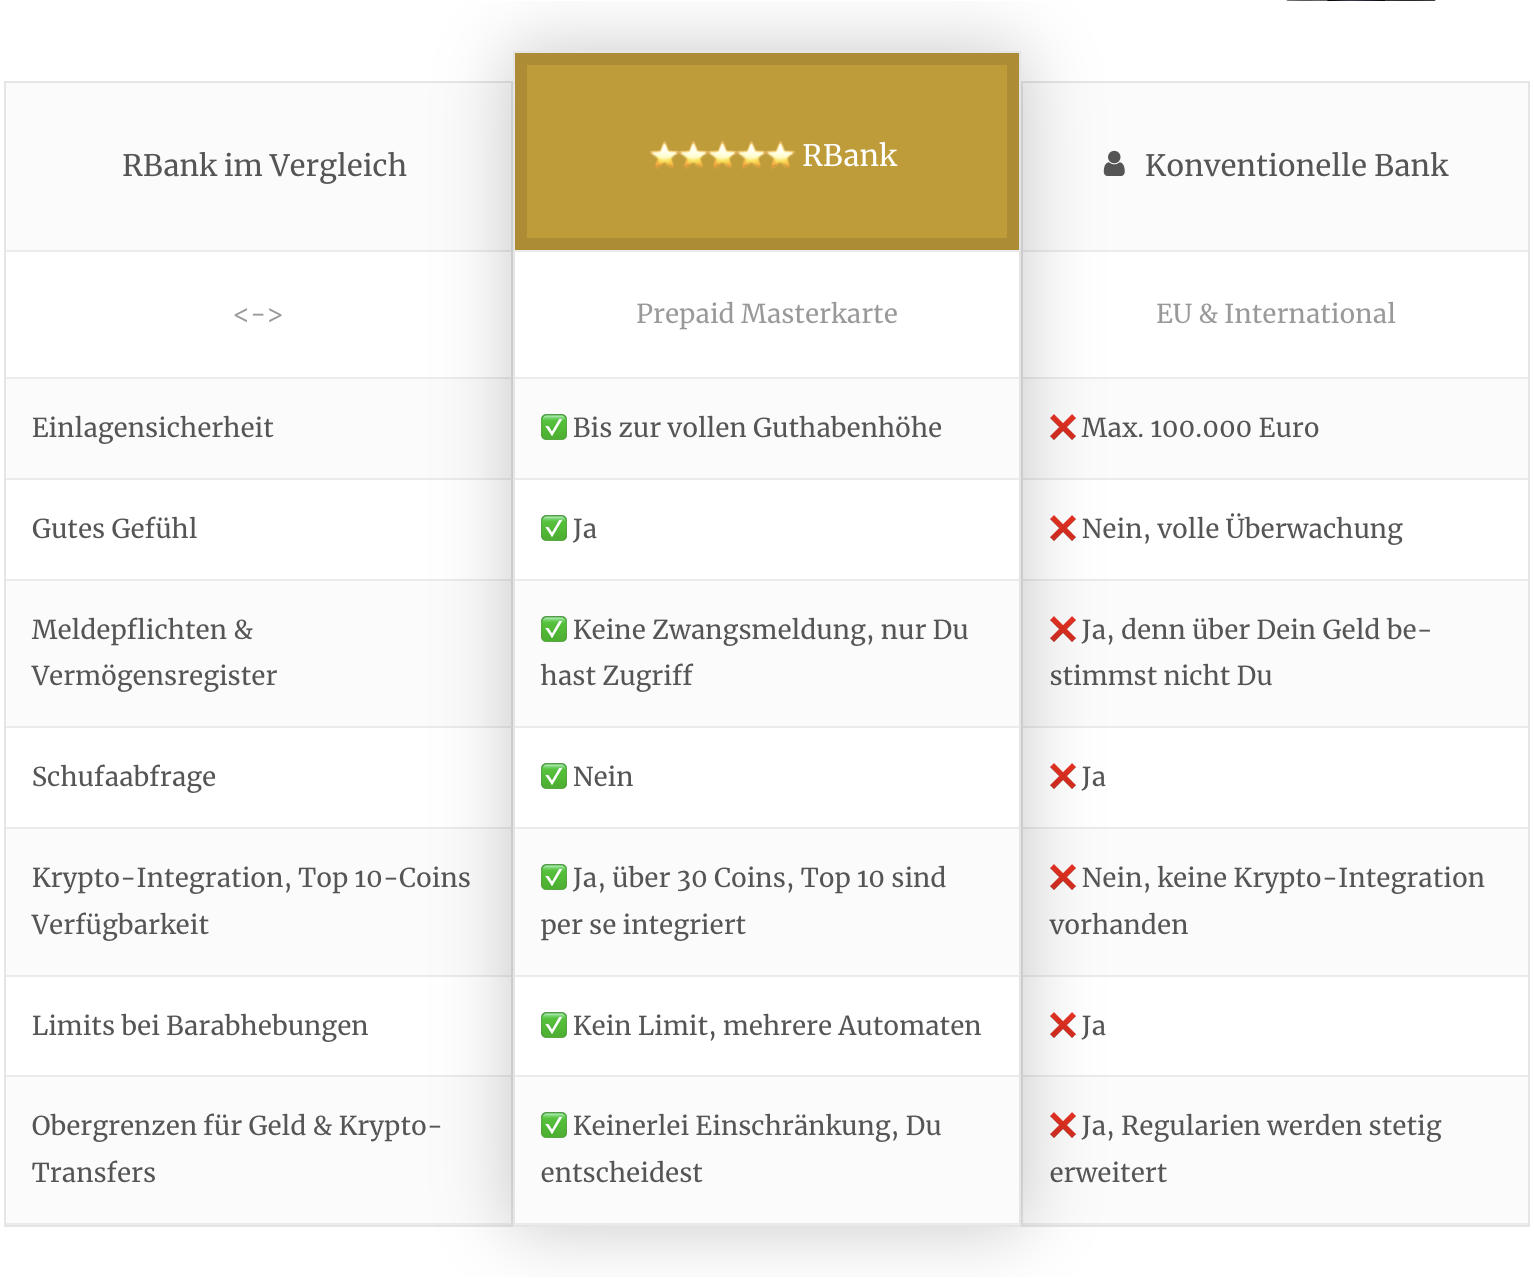Click the person icon beside Konventionelle Bank

point(1114,164)
